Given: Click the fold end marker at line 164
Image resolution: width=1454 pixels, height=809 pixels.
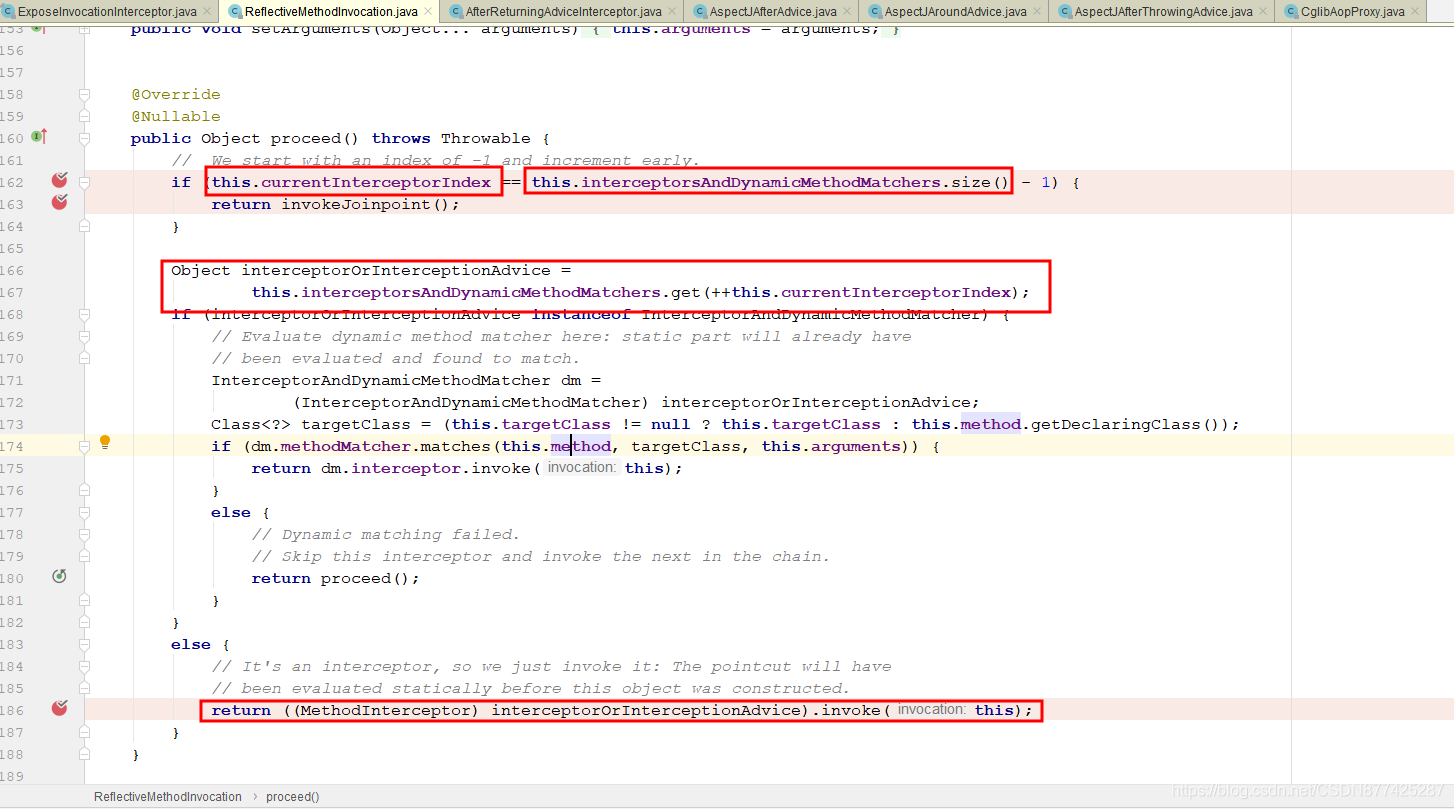Looking at the screenshot, I should (x=85, y=227).
